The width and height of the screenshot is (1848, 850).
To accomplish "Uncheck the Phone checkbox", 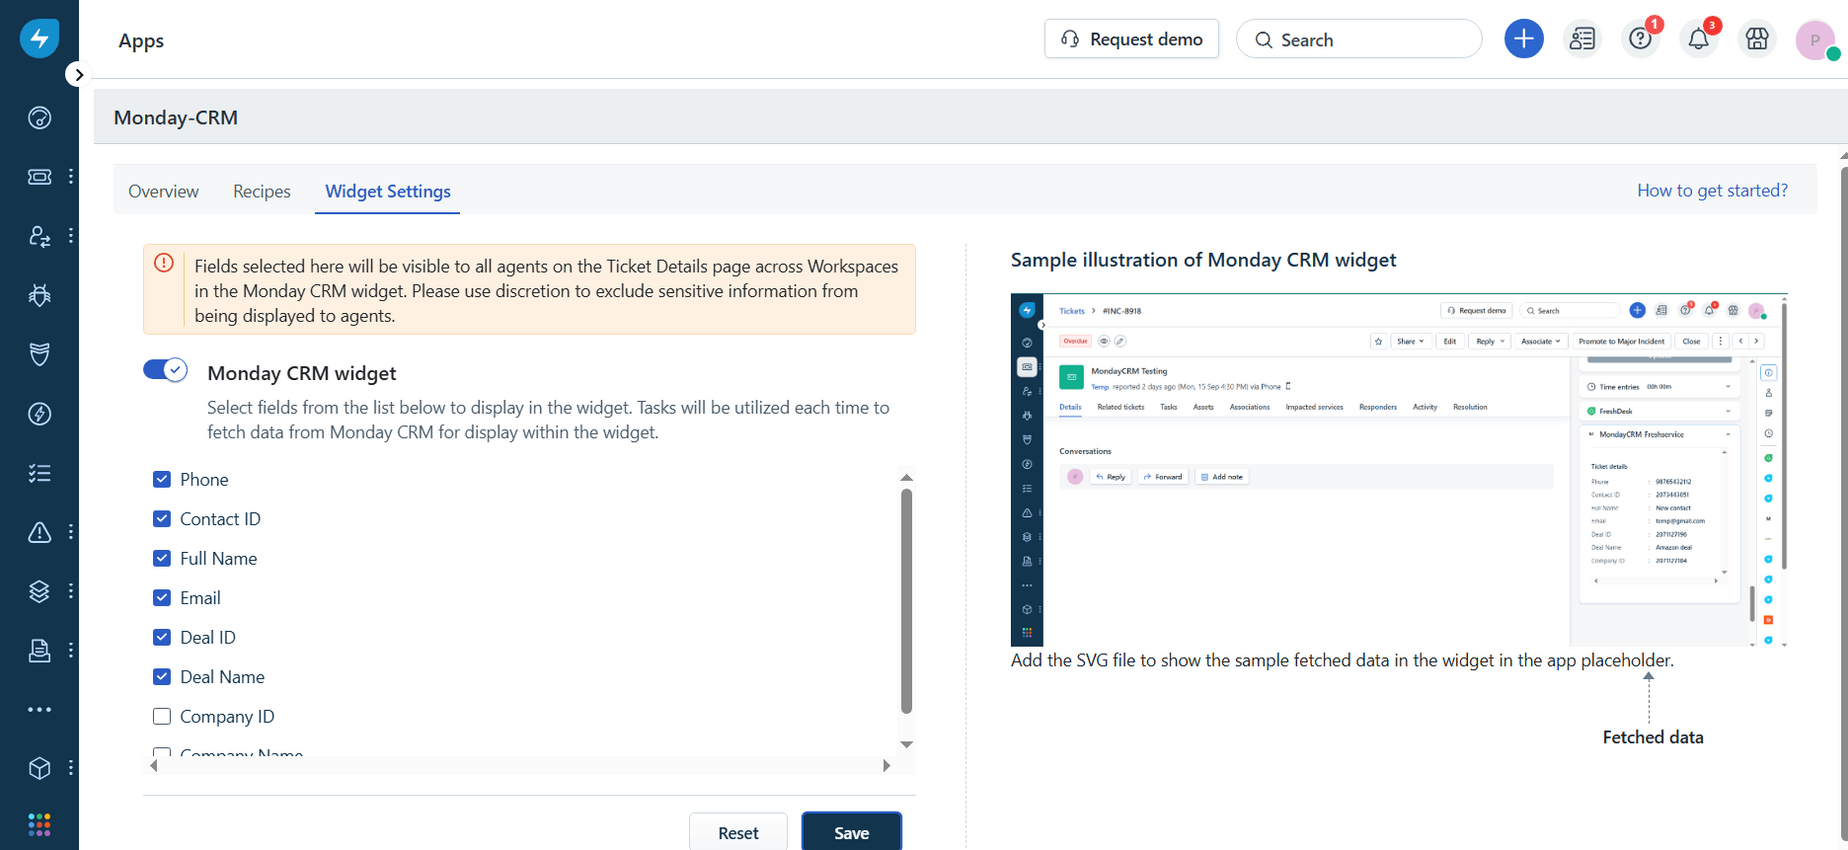I will click(162, 479).
